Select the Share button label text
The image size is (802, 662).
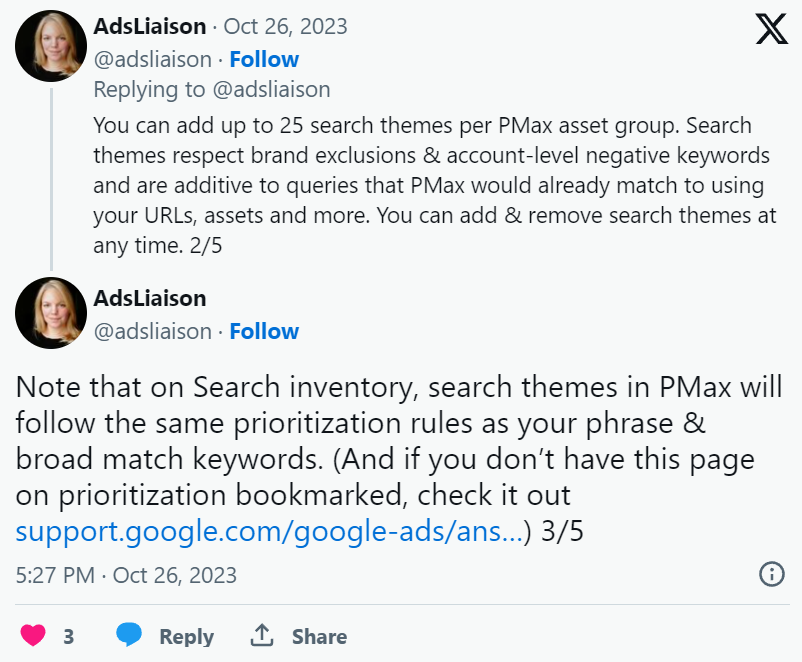[316, 636]
